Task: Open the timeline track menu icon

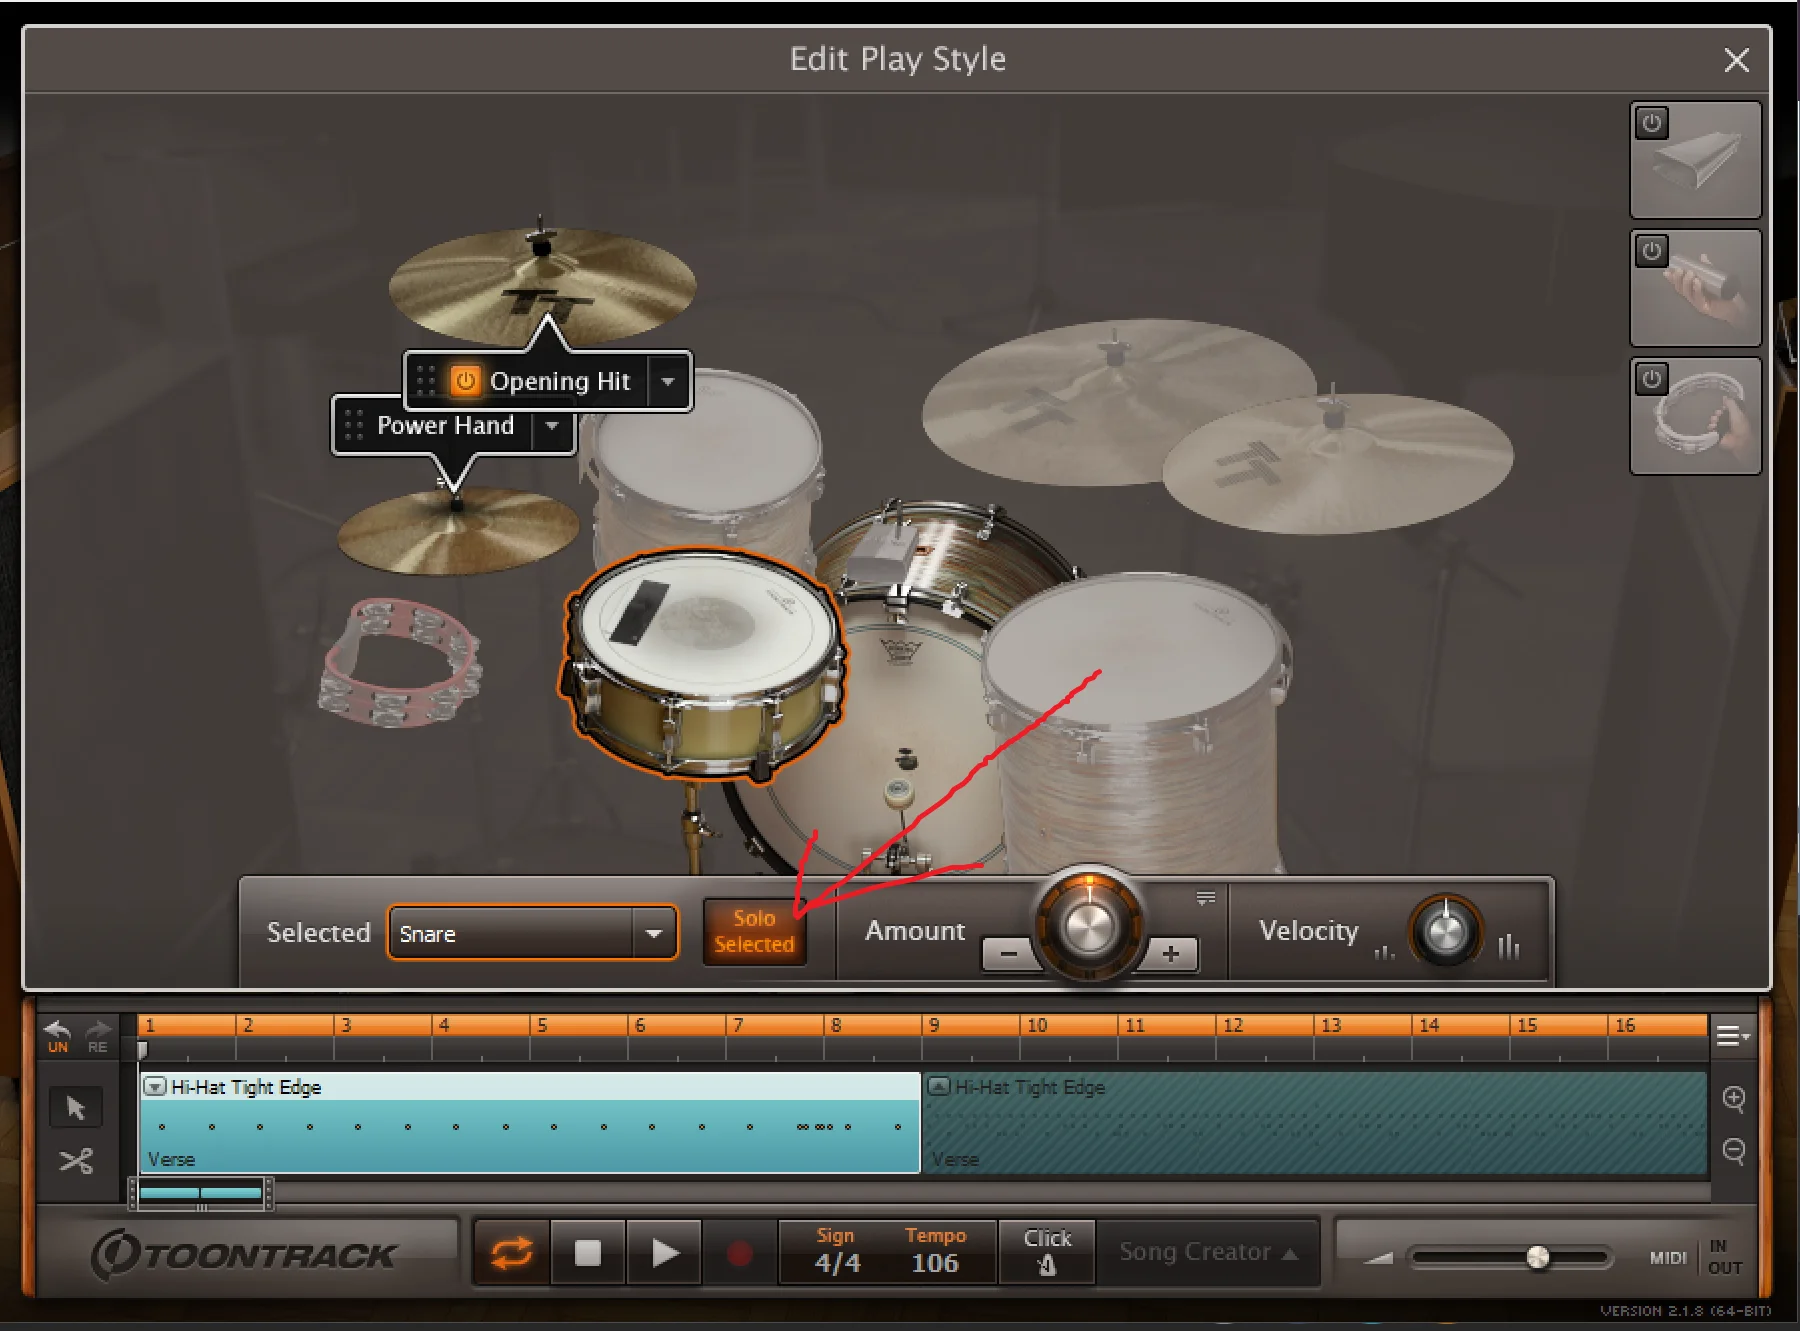Action: pos(1732,1036)
